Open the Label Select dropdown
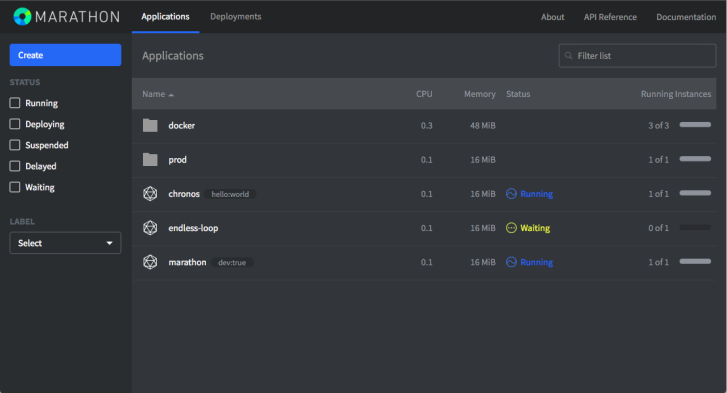This screenshot has height=393, width=727. click(65, 243)
